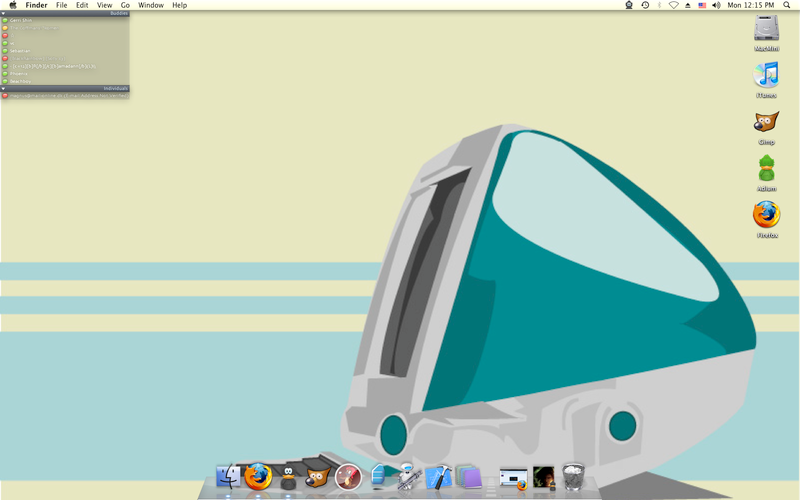Open the round paintbrush app in Dock
The width and height of the screenshot is (800, 500).
coord(348,477)
